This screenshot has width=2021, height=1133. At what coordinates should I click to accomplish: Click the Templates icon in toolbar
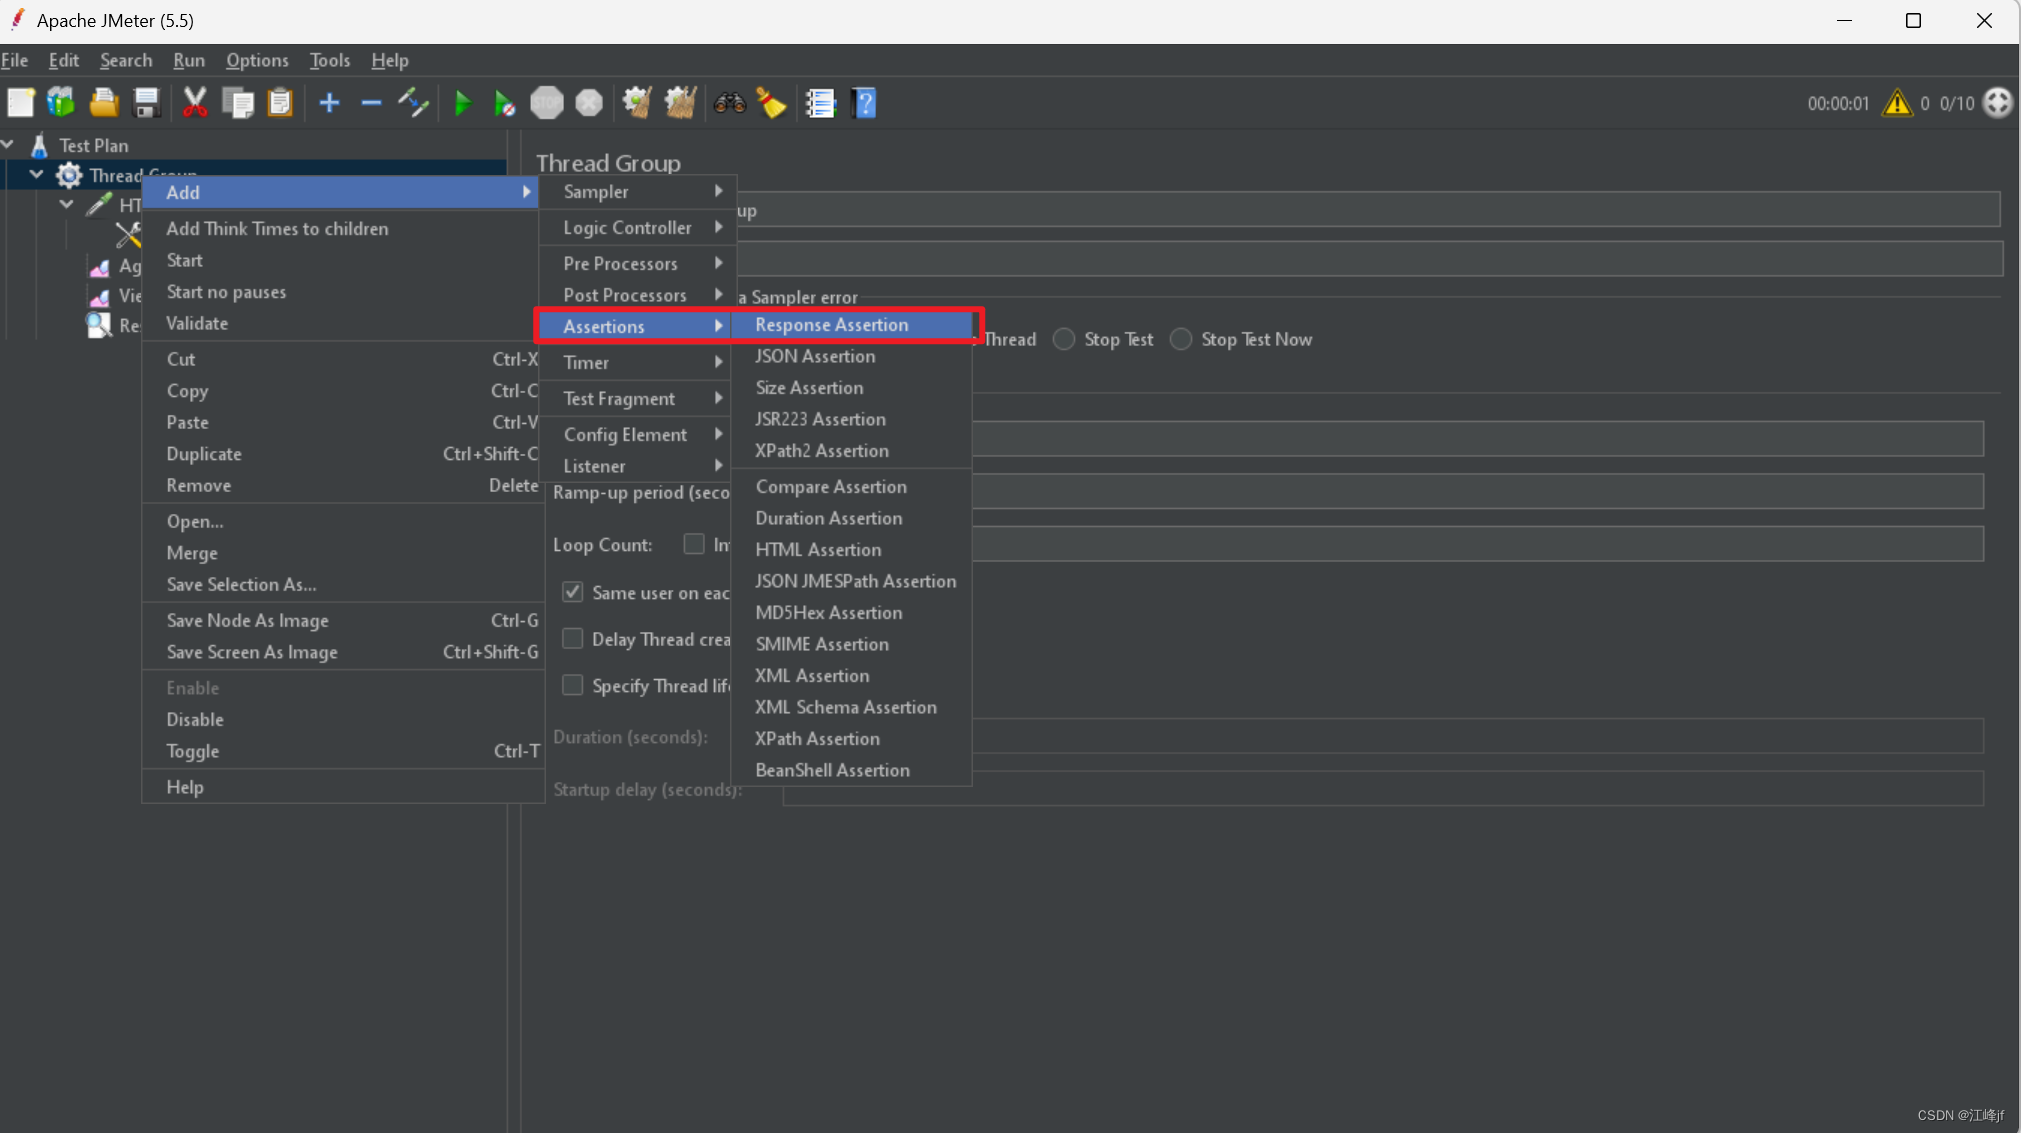point(61,103)
